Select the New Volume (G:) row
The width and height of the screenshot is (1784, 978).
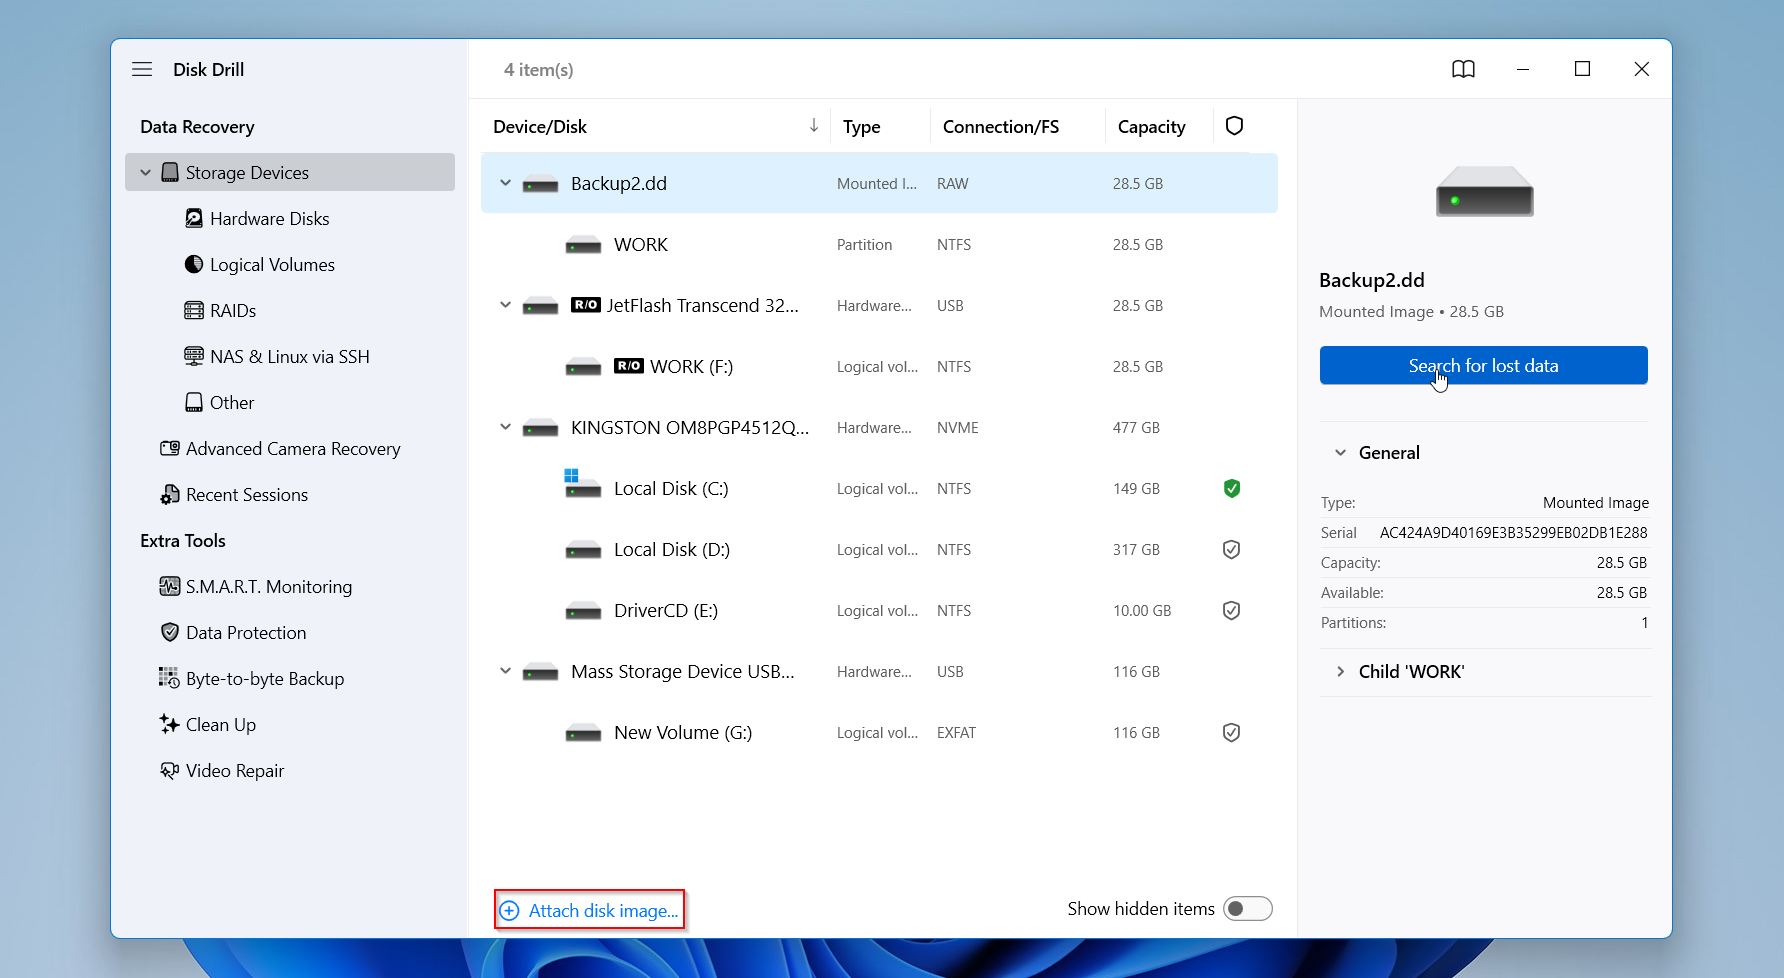879,732
